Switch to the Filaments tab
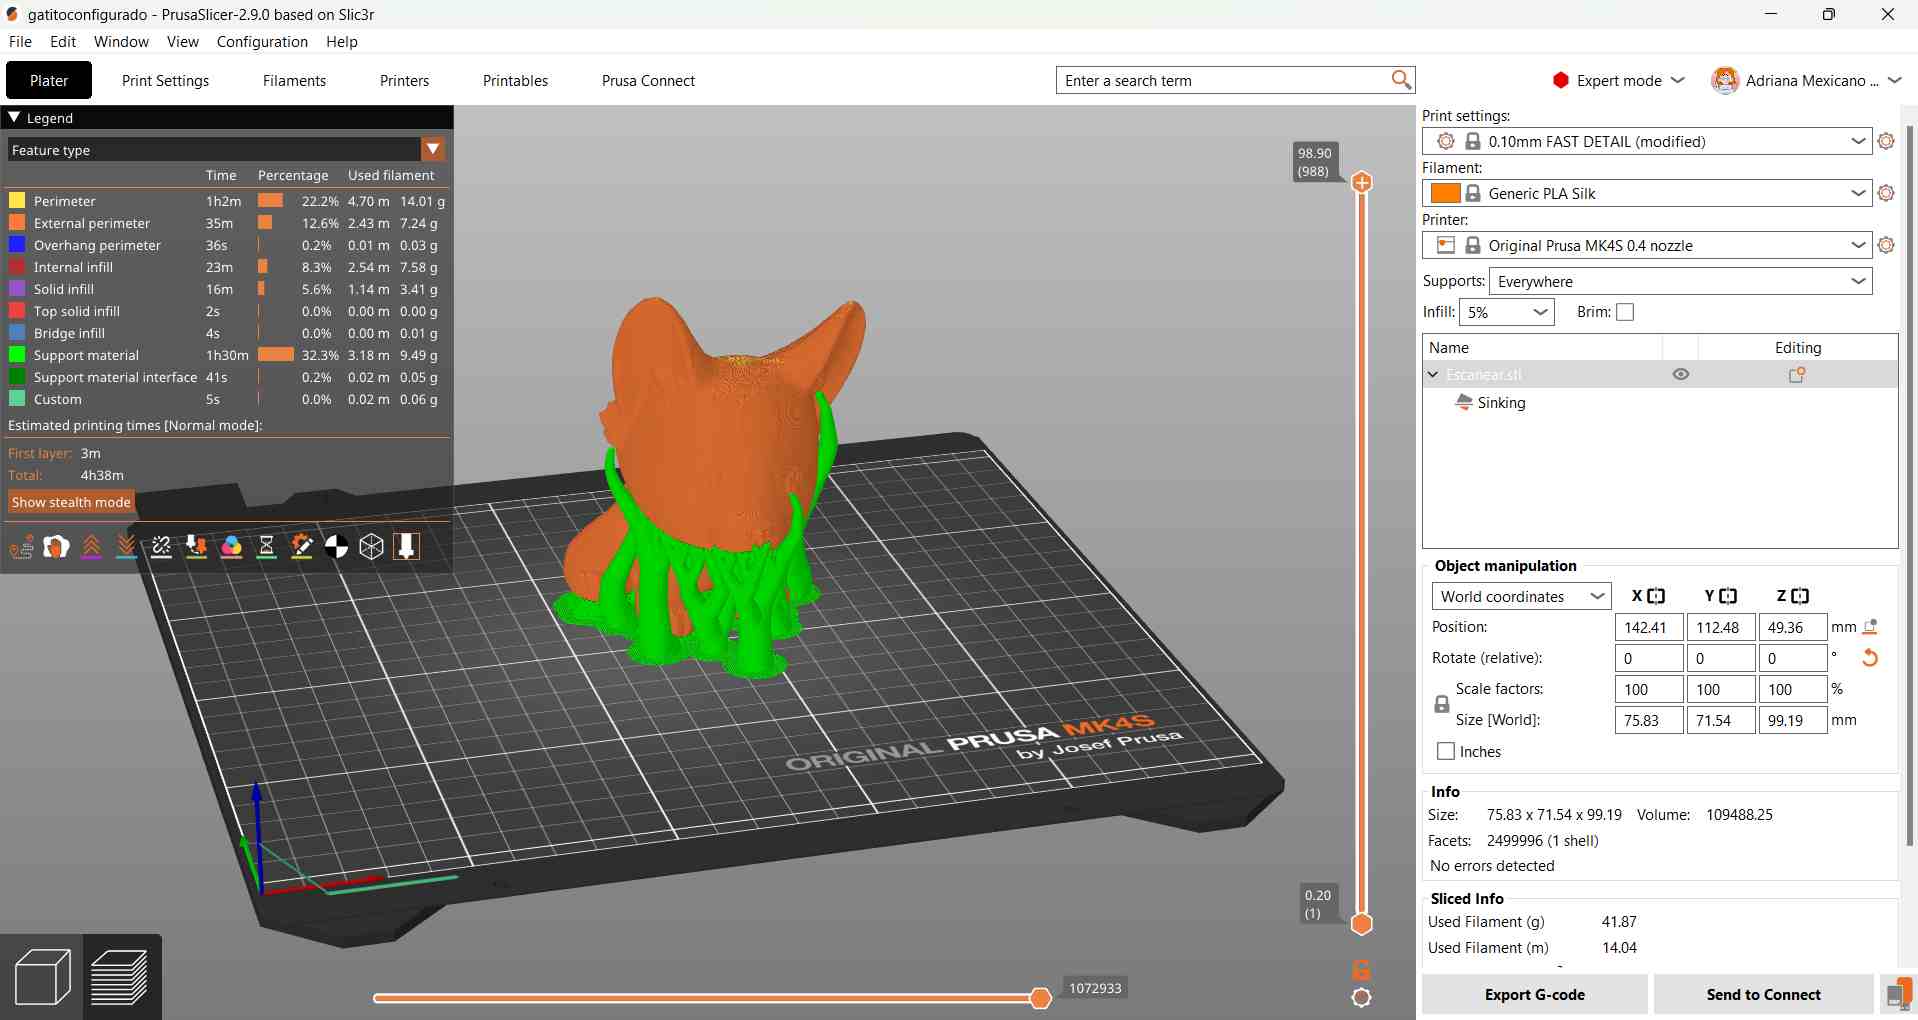The height and width of the screenshot is (1020, 1918). click(294, 81)
